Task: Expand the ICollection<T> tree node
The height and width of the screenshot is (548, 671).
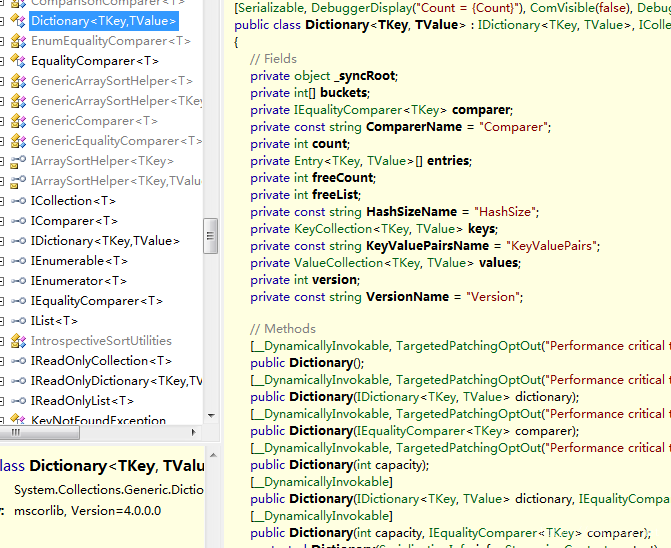Action: pyautogui.click(x=2, y=201)
